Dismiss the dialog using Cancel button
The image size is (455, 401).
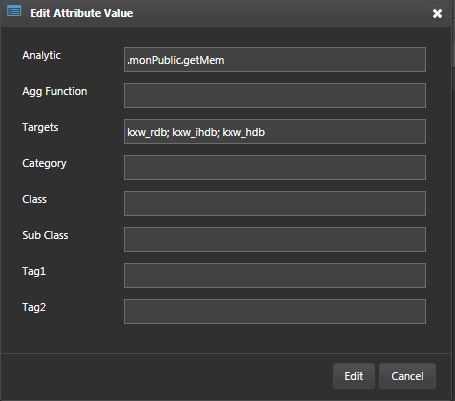point(407,376)
